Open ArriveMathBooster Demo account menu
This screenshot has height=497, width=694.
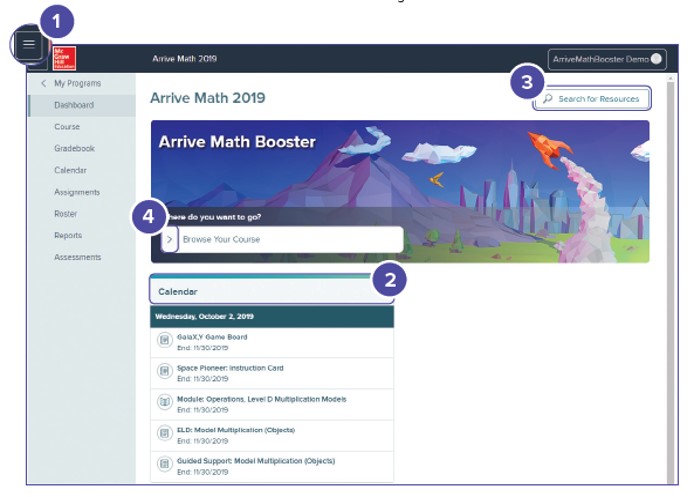click(607, 59)
